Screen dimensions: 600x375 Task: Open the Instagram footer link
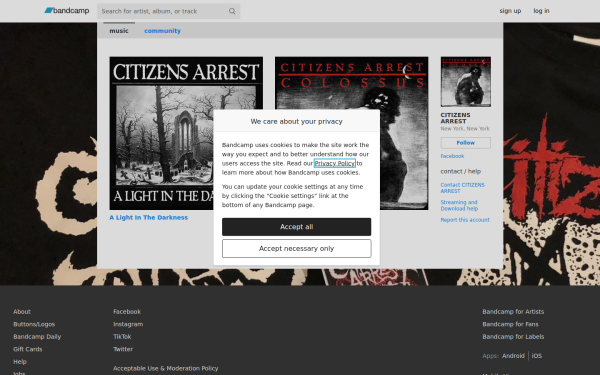(128, 324)
